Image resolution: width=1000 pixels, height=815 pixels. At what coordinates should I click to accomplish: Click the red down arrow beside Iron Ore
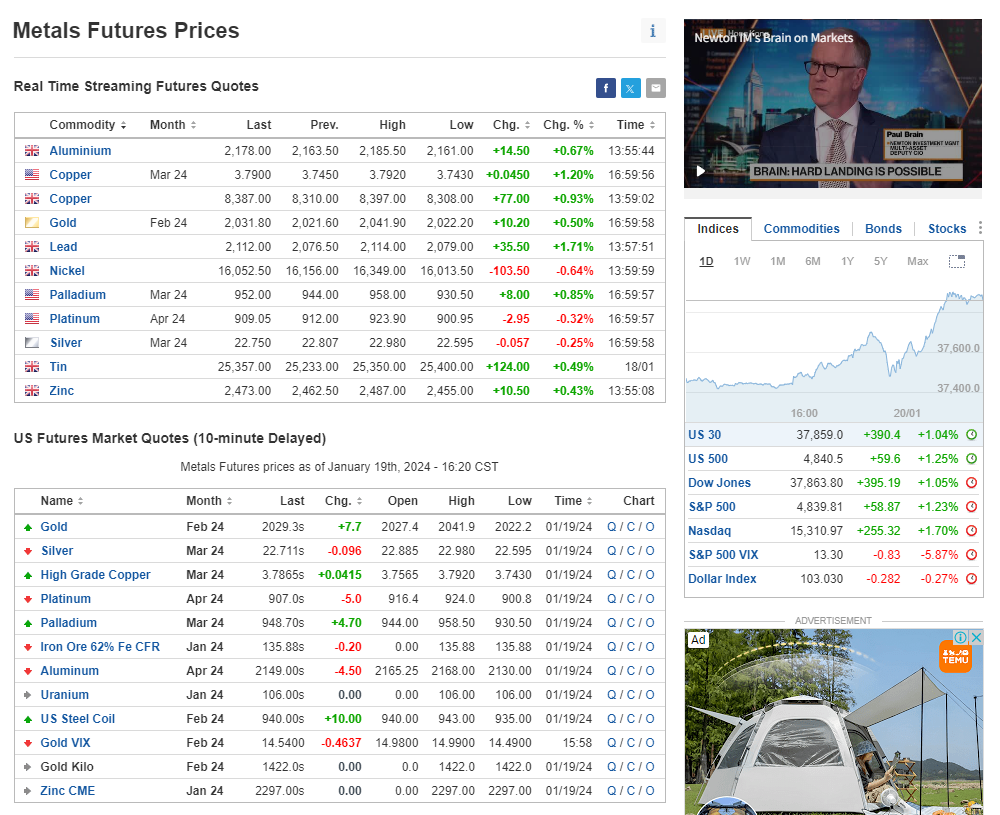[x=27, y=647]
